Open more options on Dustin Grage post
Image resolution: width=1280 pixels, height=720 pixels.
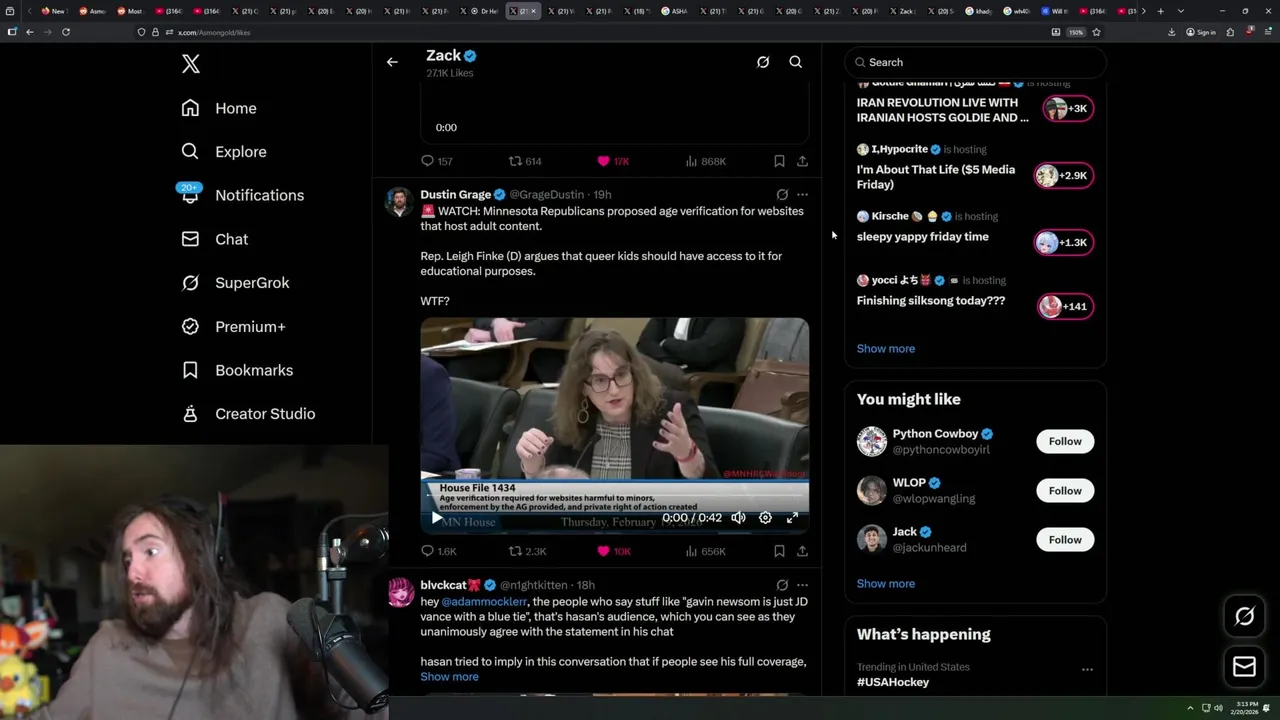point(802,195)
